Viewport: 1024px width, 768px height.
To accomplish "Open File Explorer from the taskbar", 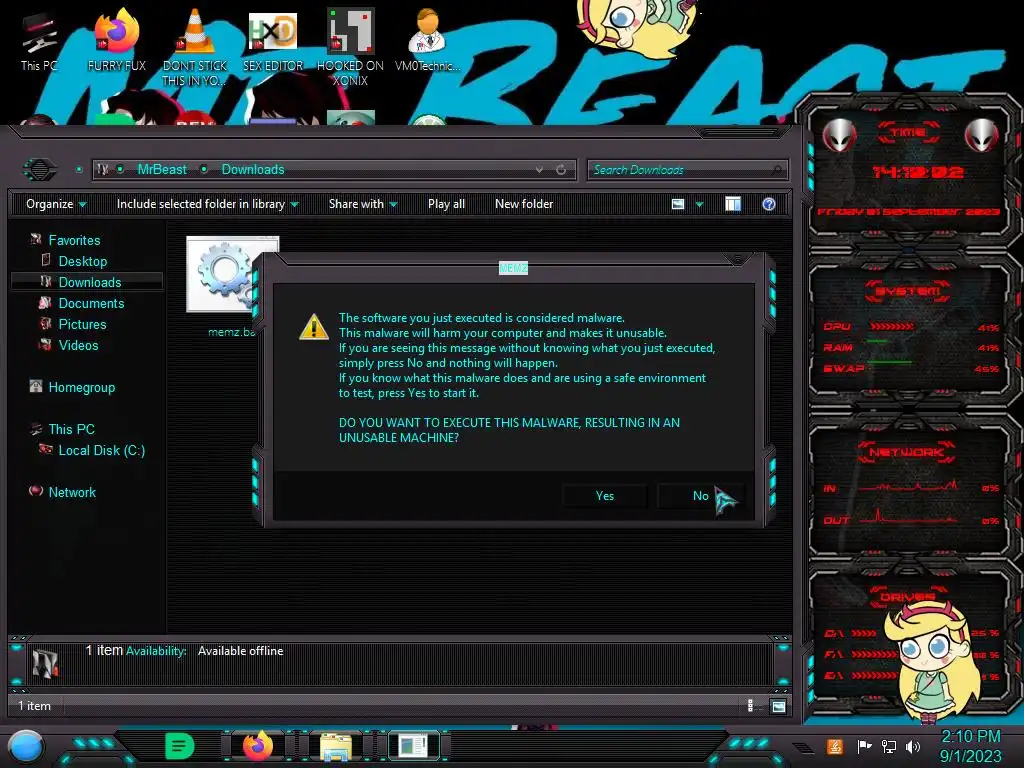I will [x=336, y=747].
